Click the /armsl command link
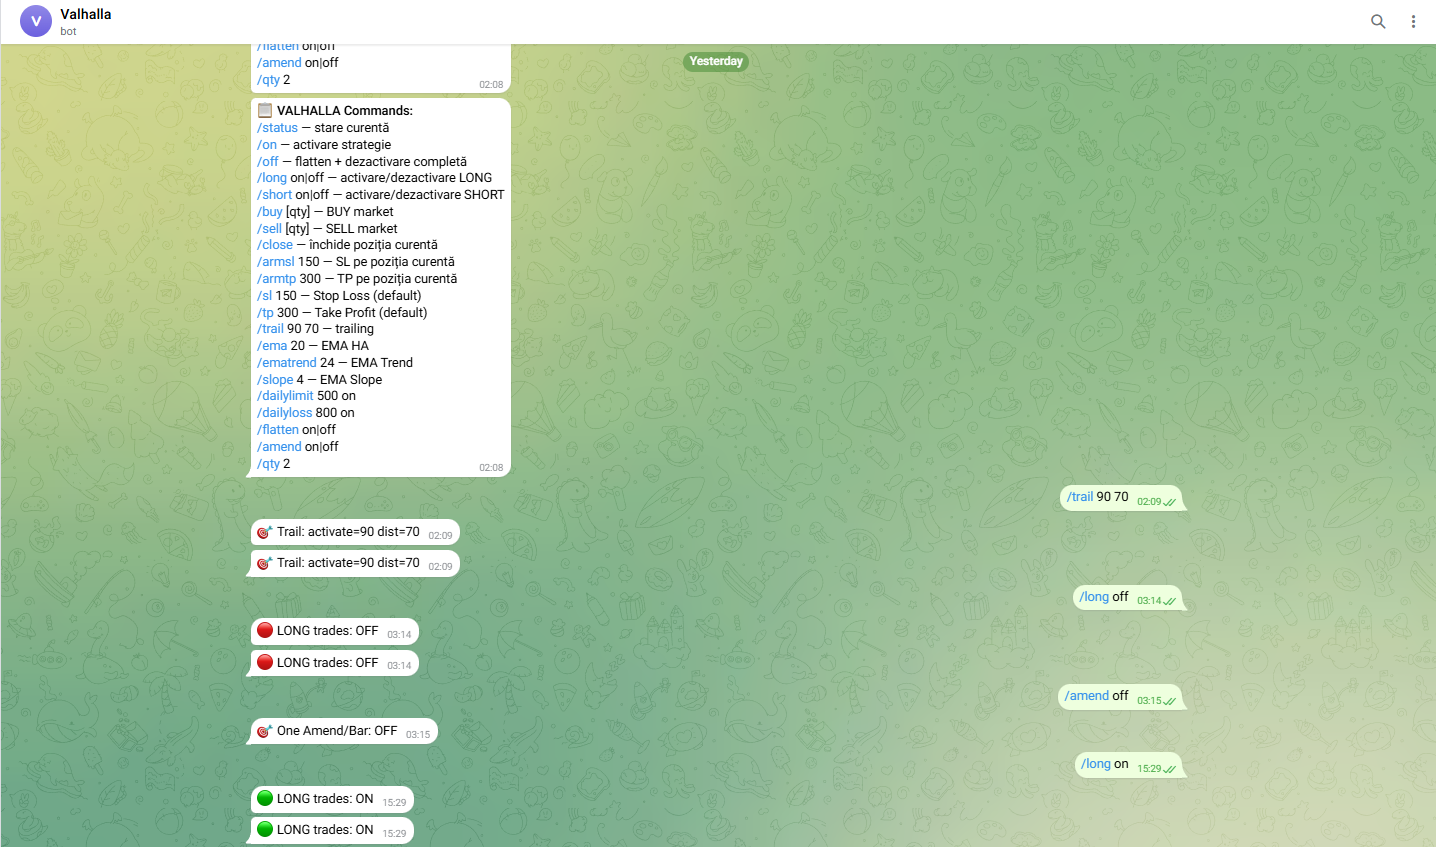The height and width of the screenshot is (847, 1436). pos(276,262)
